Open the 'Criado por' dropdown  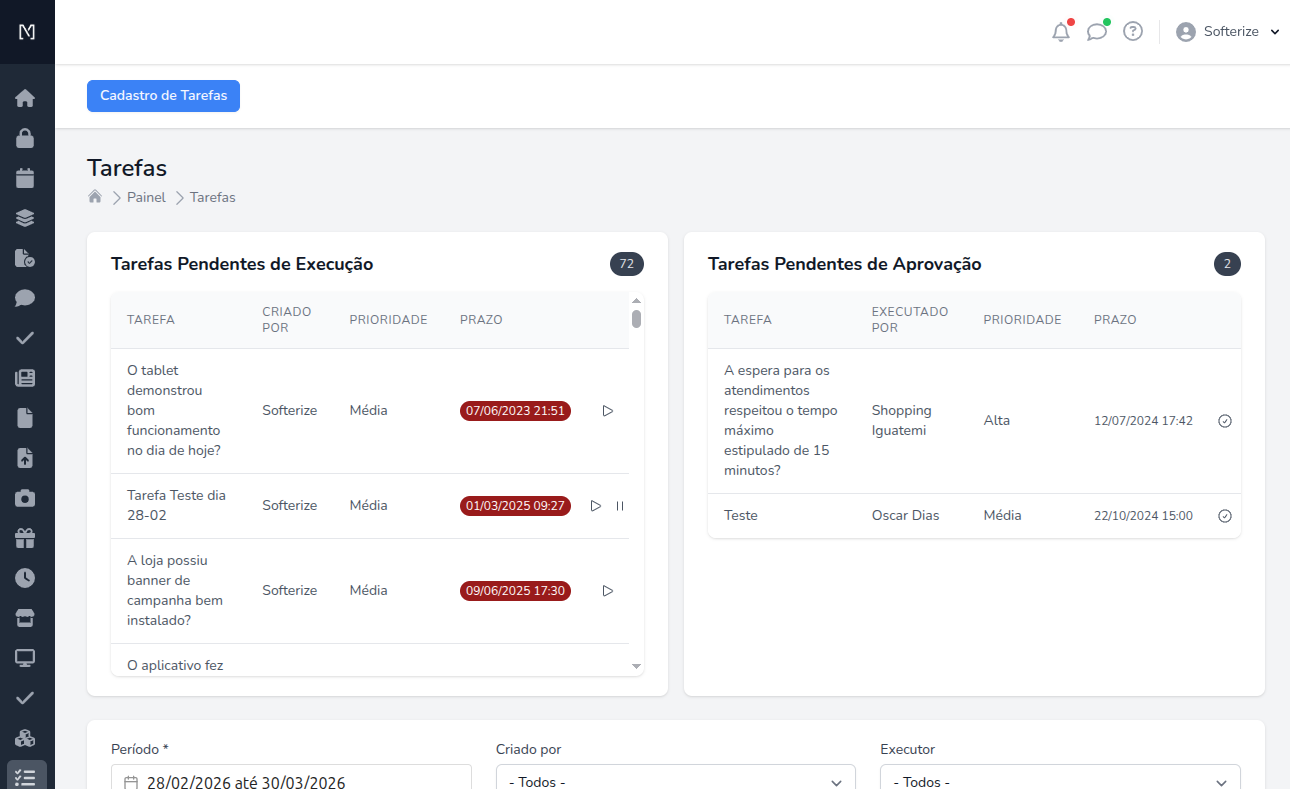[x=675, y=781]
